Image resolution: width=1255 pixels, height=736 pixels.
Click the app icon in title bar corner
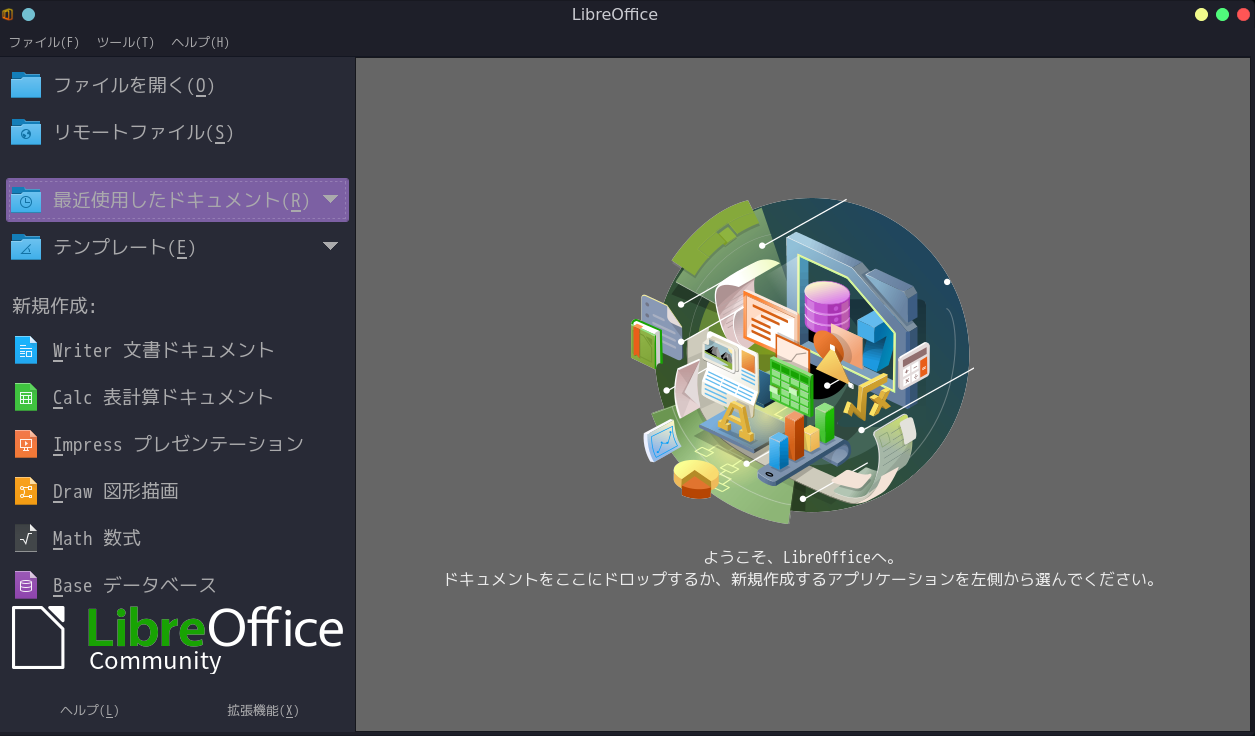8,14
